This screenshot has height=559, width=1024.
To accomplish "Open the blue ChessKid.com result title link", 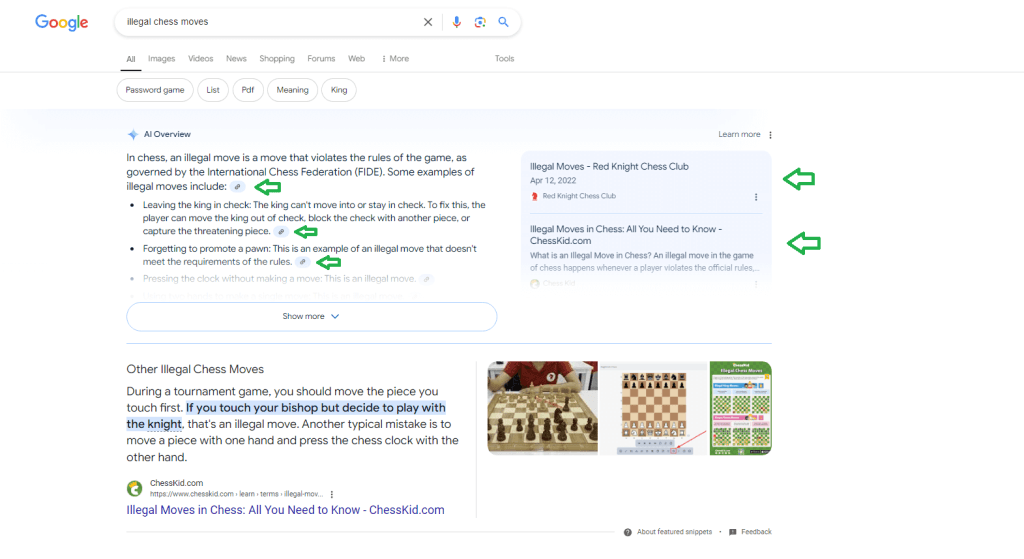I will [x=285, y=510].
